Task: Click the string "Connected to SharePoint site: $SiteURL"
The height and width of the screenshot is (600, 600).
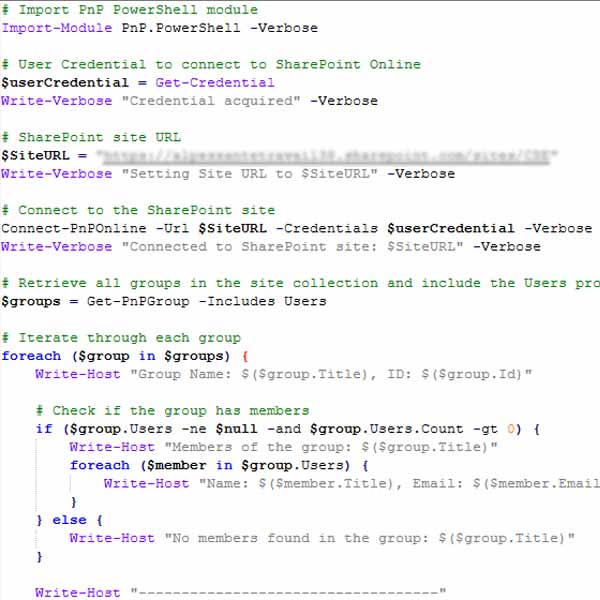Action: click(292, 246)
